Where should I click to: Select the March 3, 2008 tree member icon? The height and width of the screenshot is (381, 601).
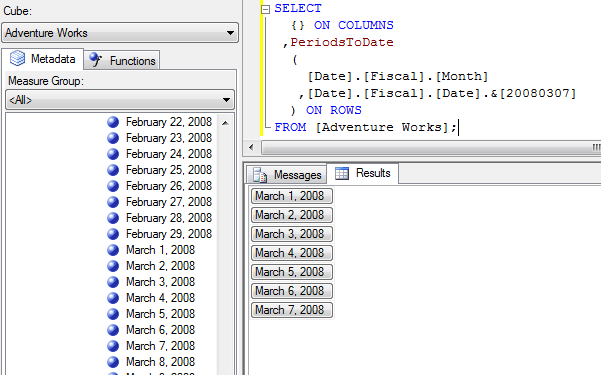point(113,282)
